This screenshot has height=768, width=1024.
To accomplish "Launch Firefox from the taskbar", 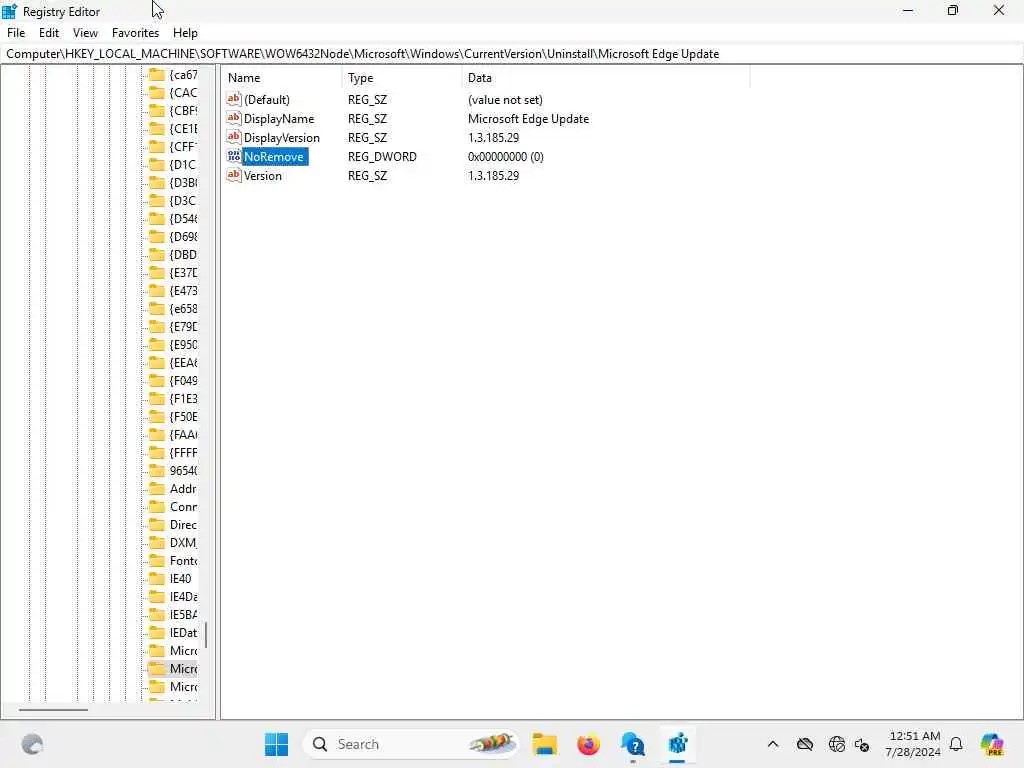I will click(588, 744).
